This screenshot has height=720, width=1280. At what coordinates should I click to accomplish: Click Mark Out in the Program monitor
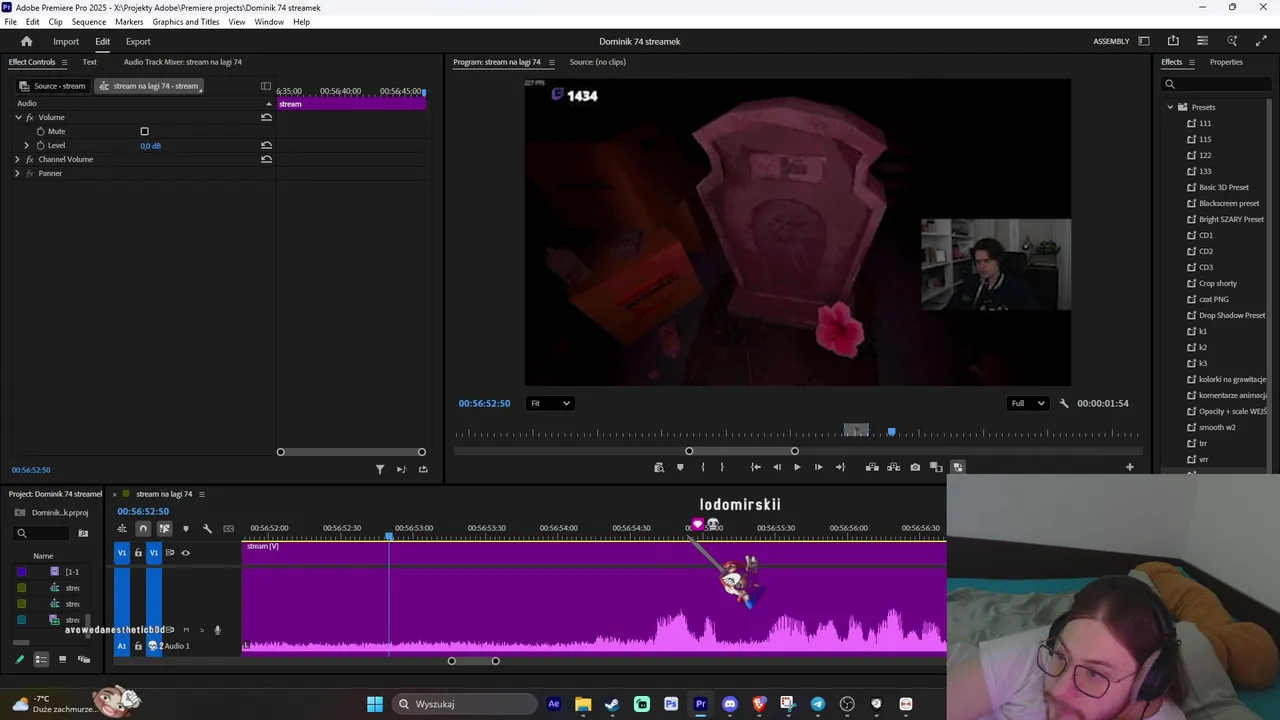tap(722, 467)
